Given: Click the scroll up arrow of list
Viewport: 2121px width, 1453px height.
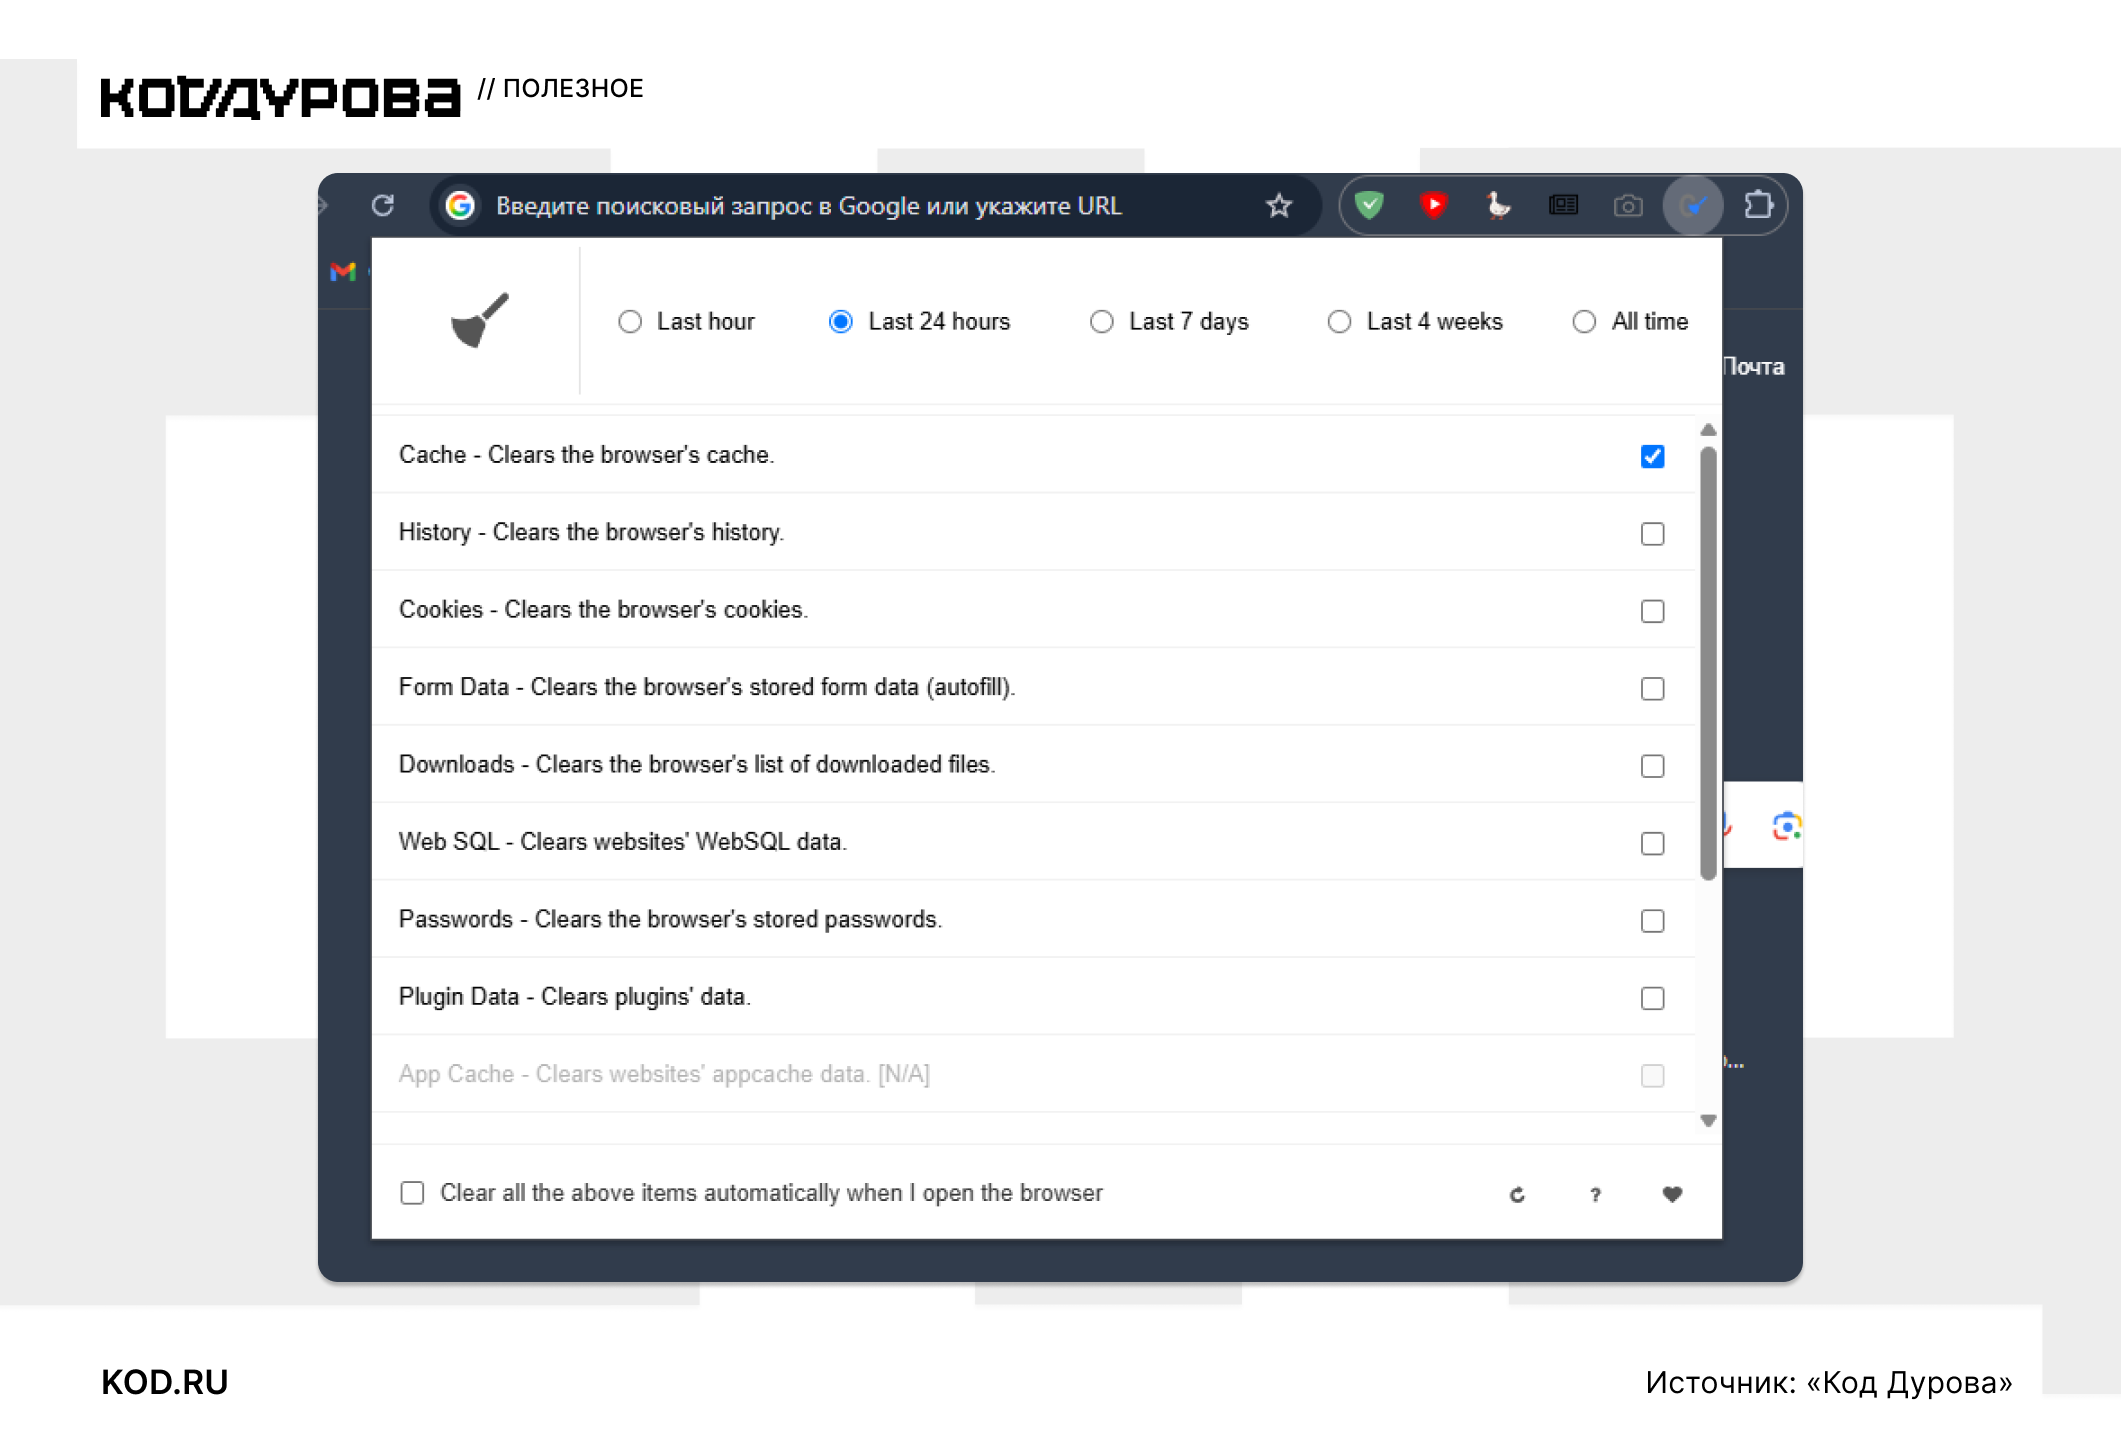Looking at the screenshot, I should point(1708,430).
